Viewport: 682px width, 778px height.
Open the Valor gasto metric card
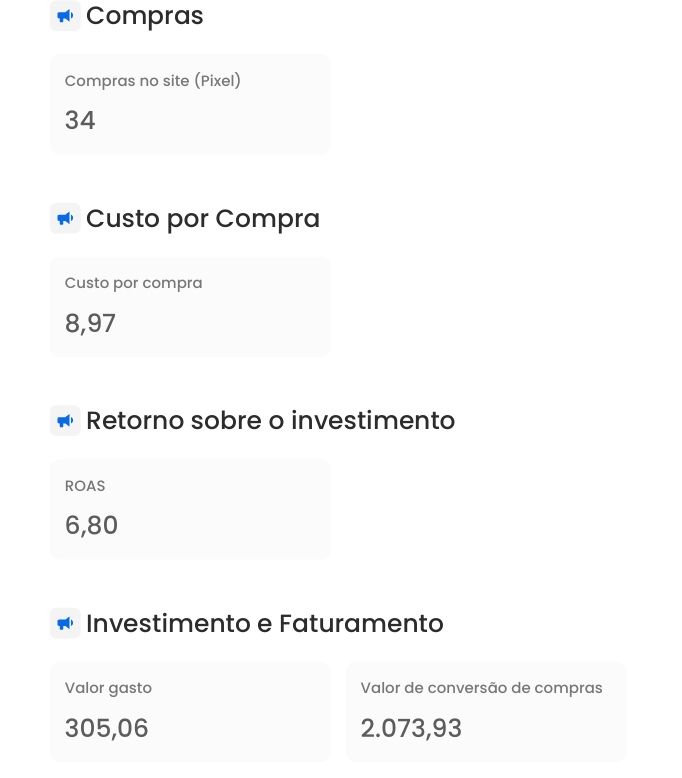(x=190, y=712)
